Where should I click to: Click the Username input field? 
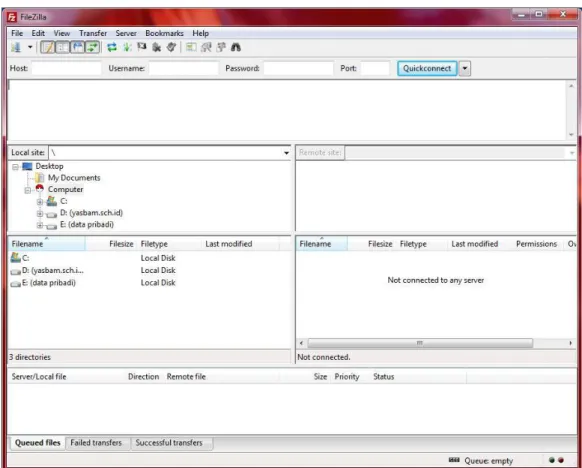pos(184,68)
